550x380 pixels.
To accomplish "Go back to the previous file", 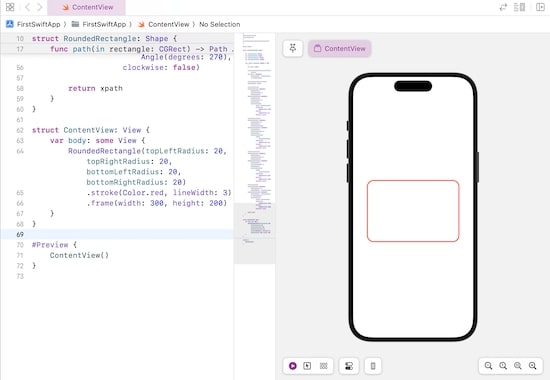I will [x=28, y=7].
